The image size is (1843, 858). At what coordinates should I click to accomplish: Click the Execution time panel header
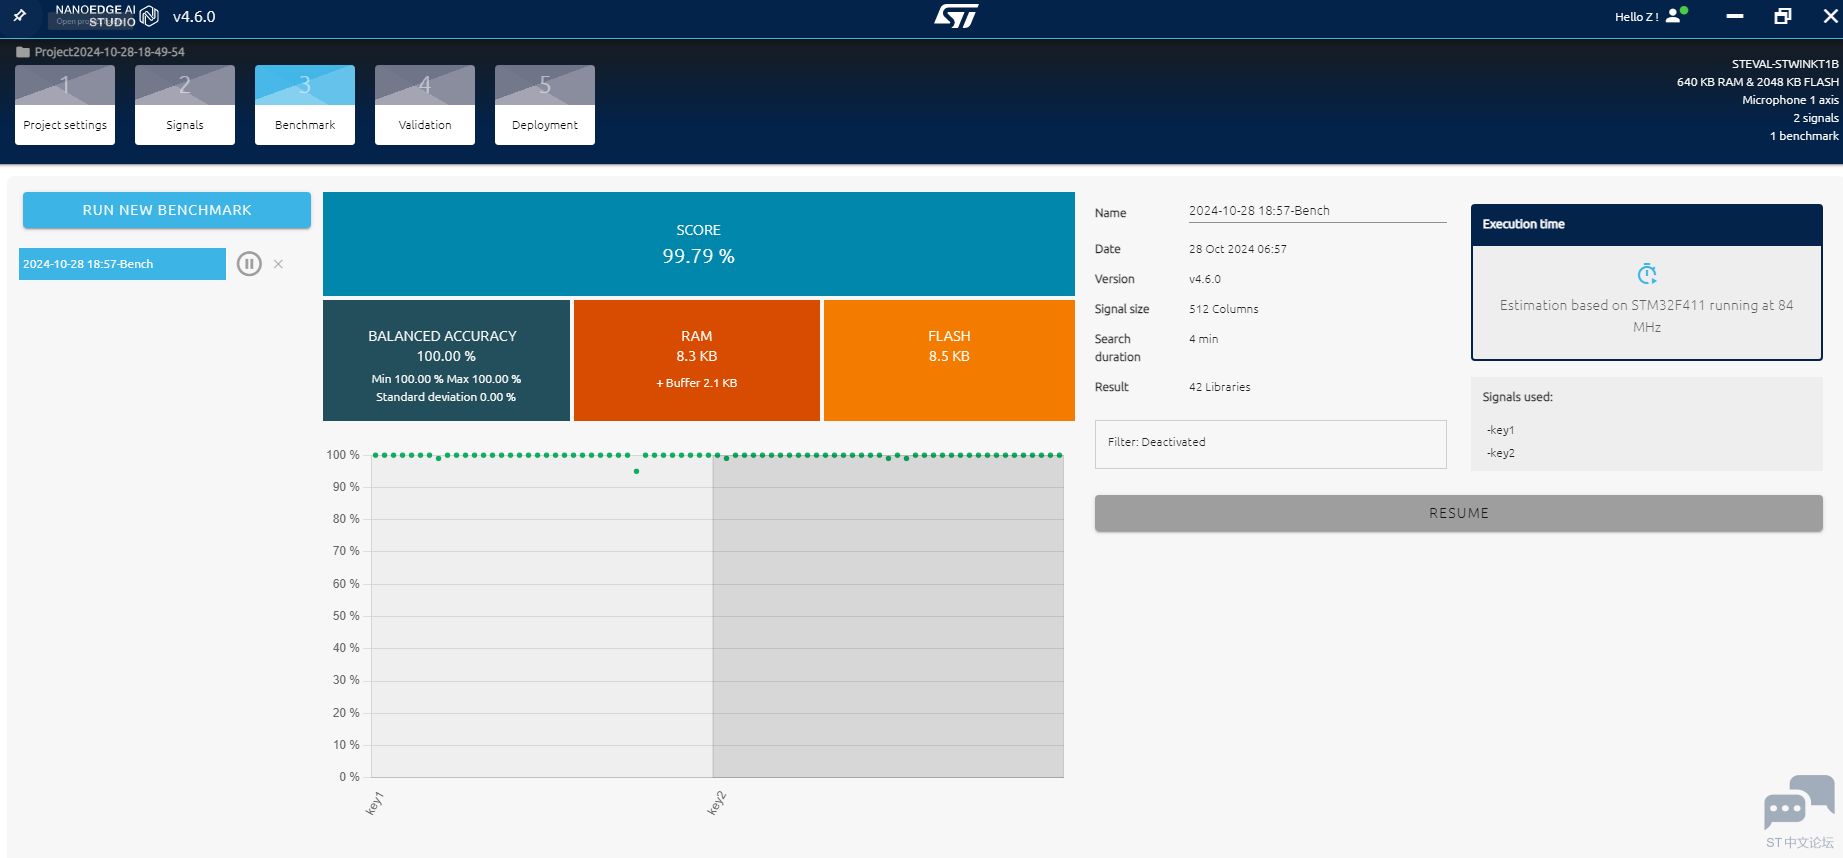(x=1647, y=225)
